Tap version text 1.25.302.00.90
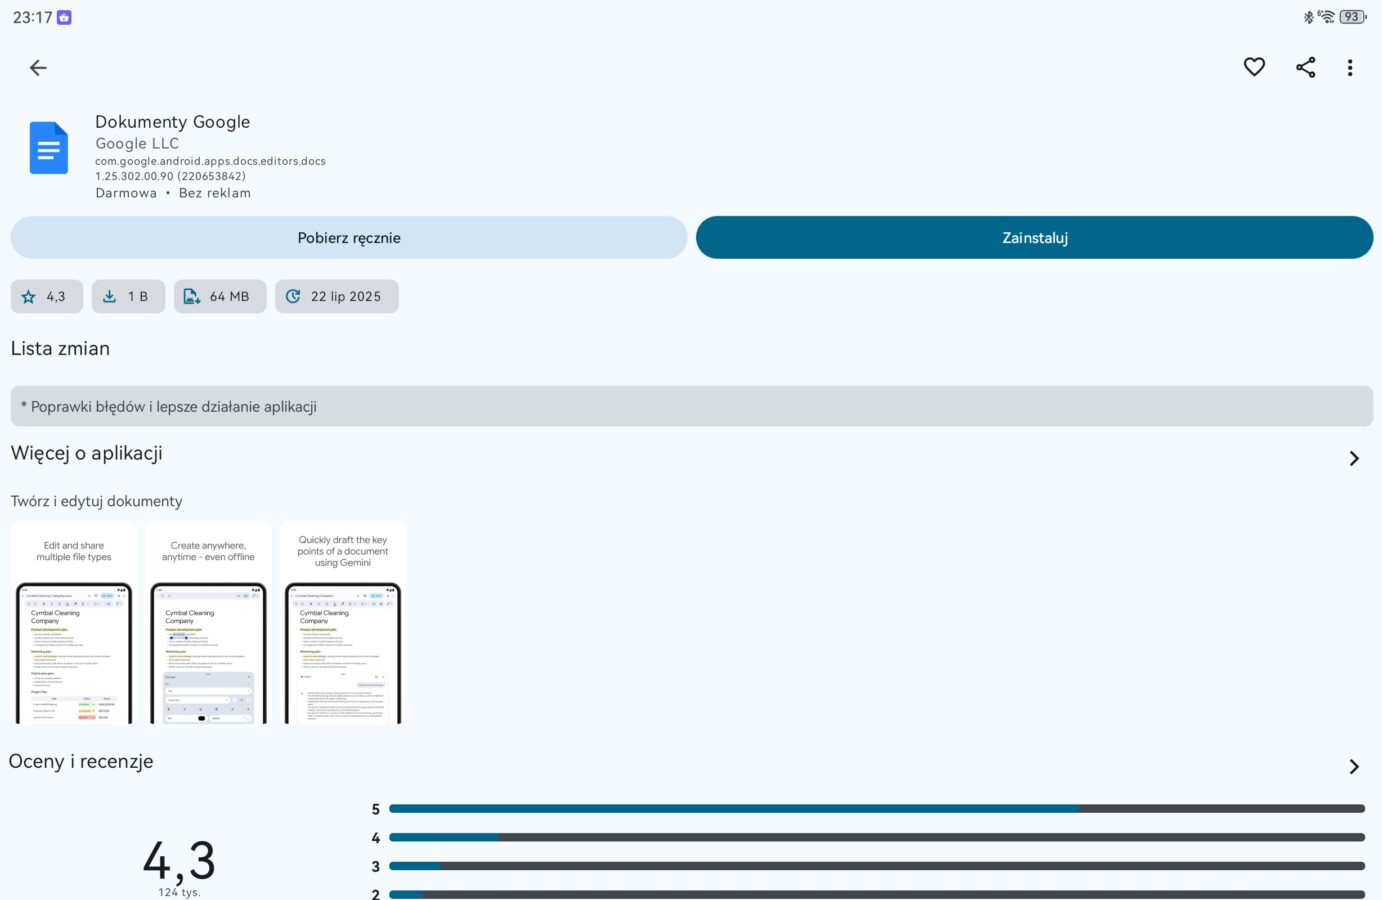 coord(170,176)
